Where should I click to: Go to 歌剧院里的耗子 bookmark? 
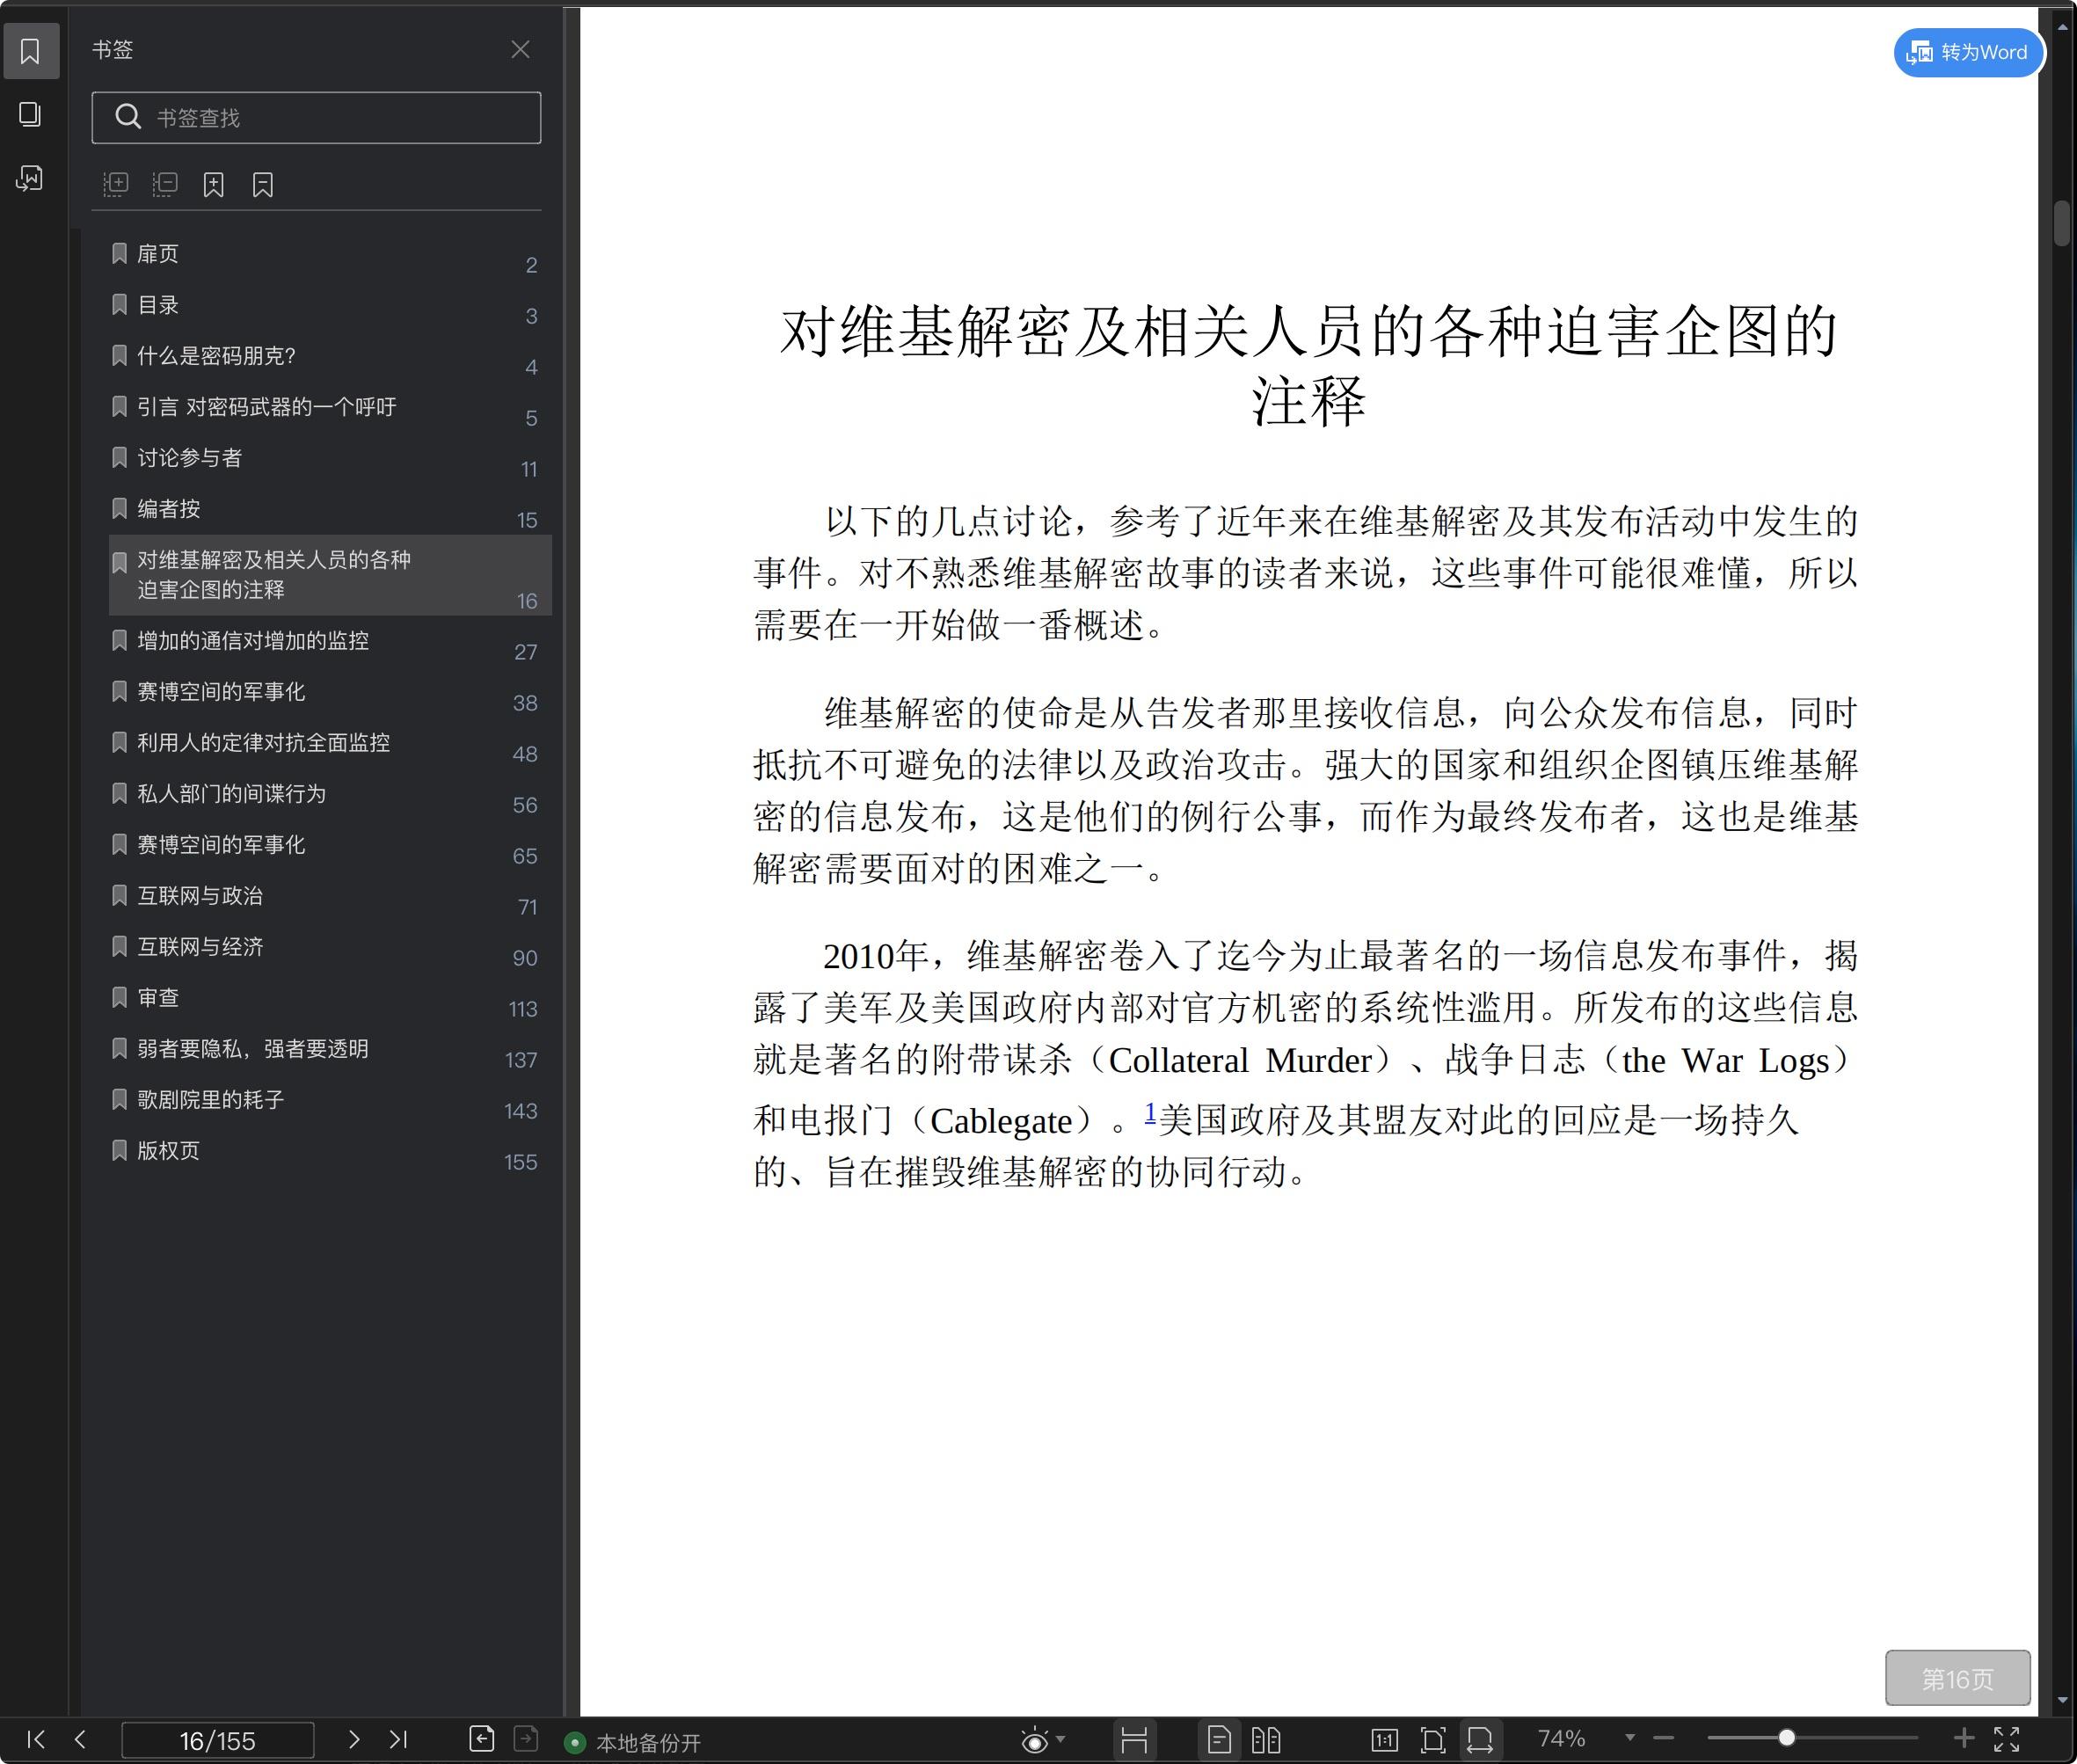[x=330, y=1100]
